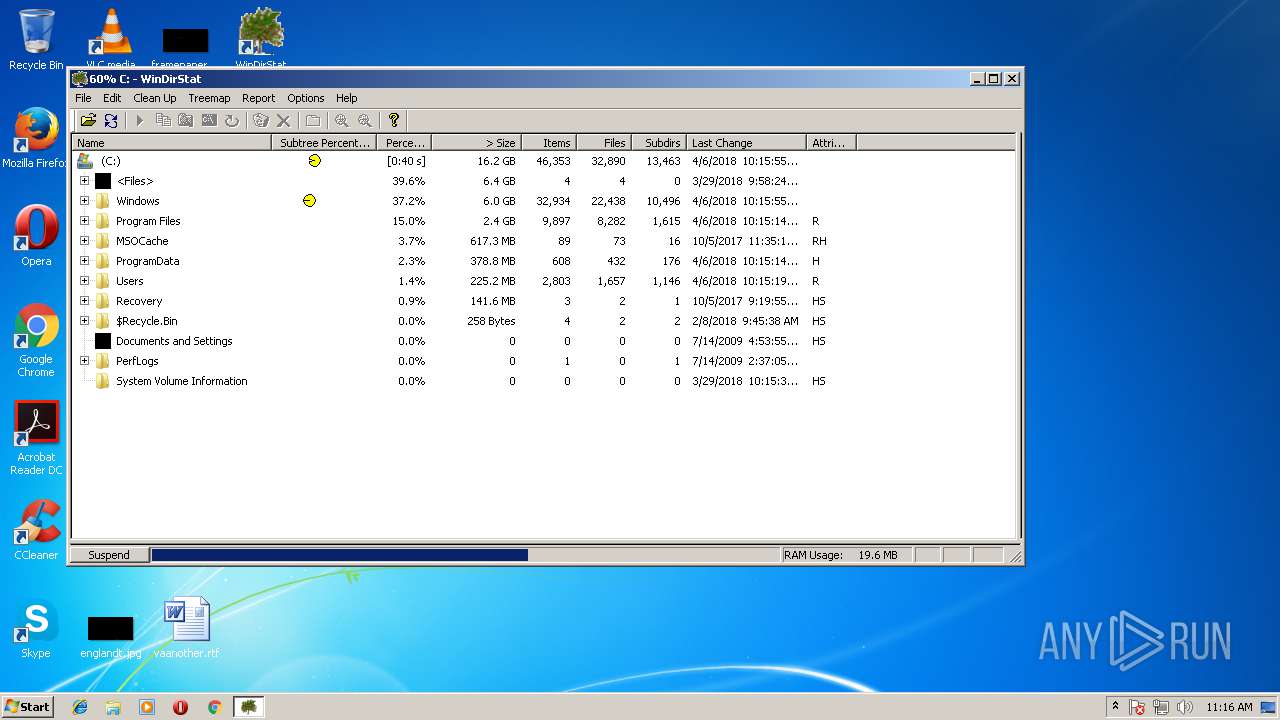Click the Command Prompt Here toolbar icon
1280x720 pixels.
[209, 120]
